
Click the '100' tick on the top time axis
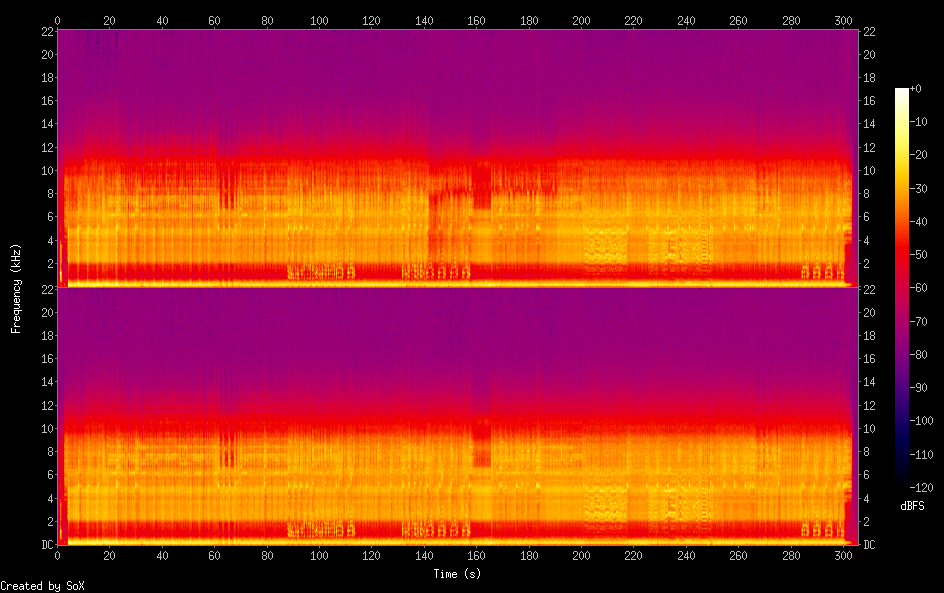point(319,20)
